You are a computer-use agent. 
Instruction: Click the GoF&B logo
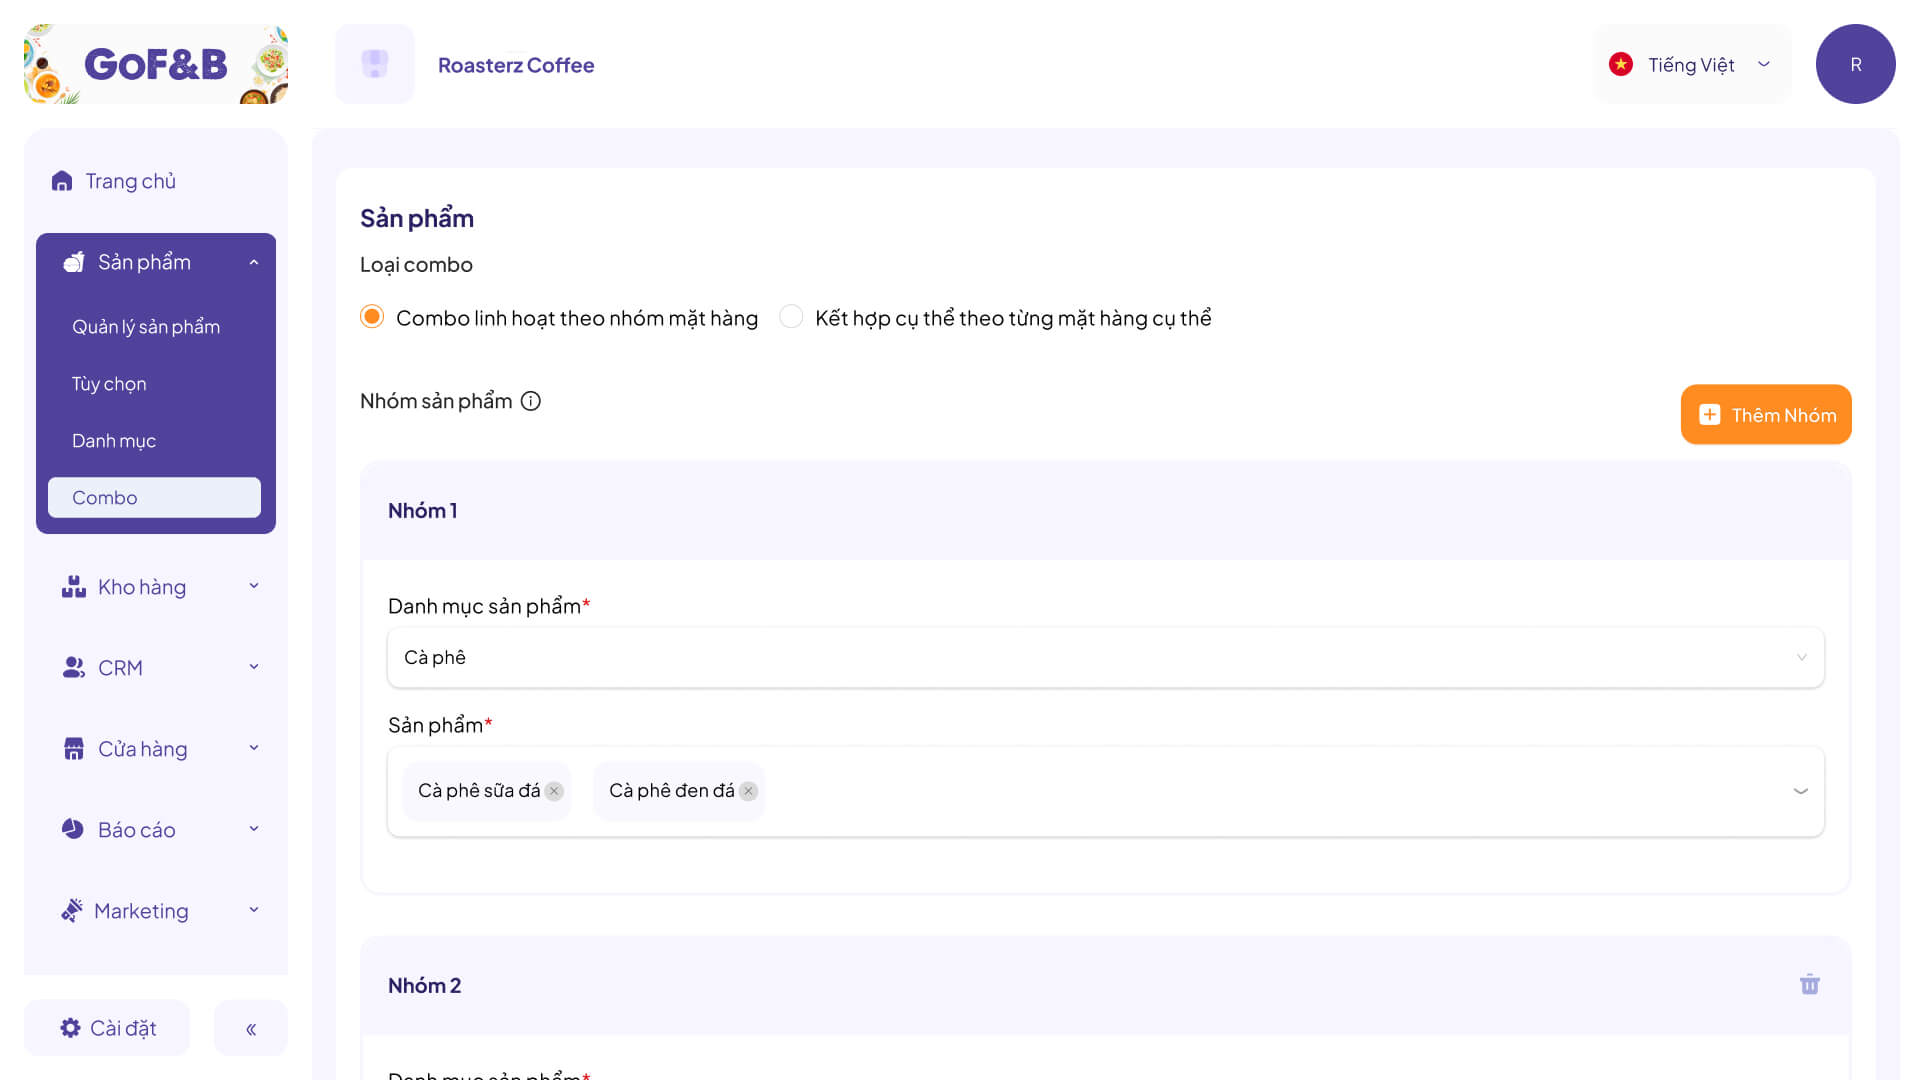point(156,64)
